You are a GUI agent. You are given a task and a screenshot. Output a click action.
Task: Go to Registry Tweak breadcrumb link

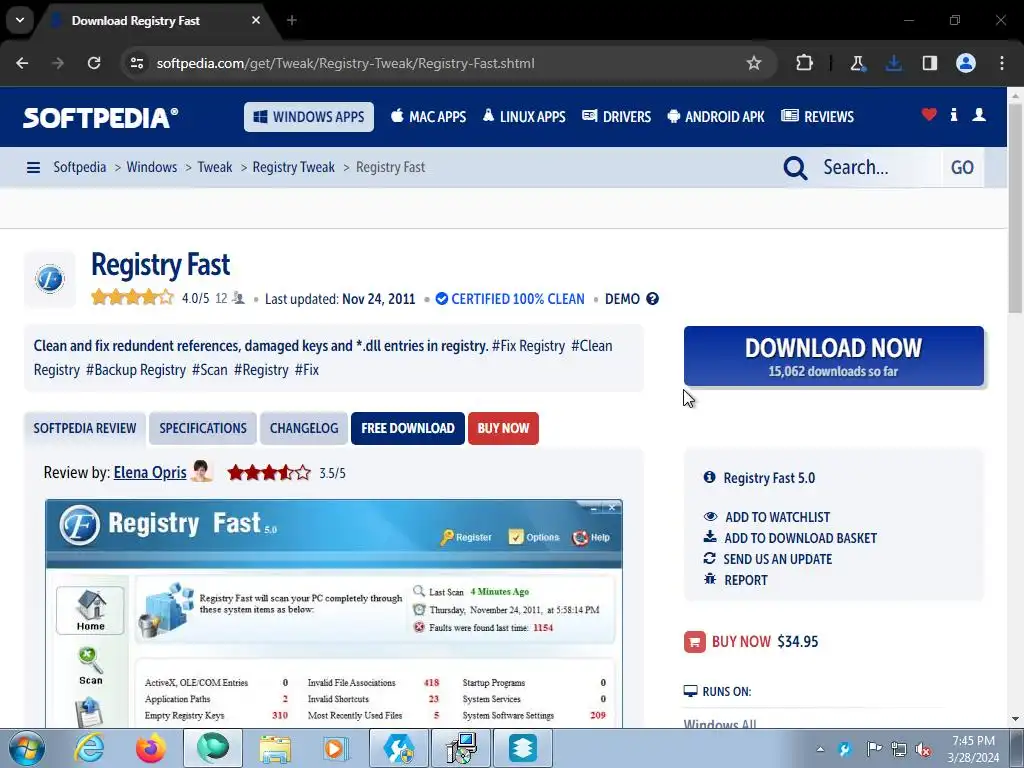[x=293, y=167]
